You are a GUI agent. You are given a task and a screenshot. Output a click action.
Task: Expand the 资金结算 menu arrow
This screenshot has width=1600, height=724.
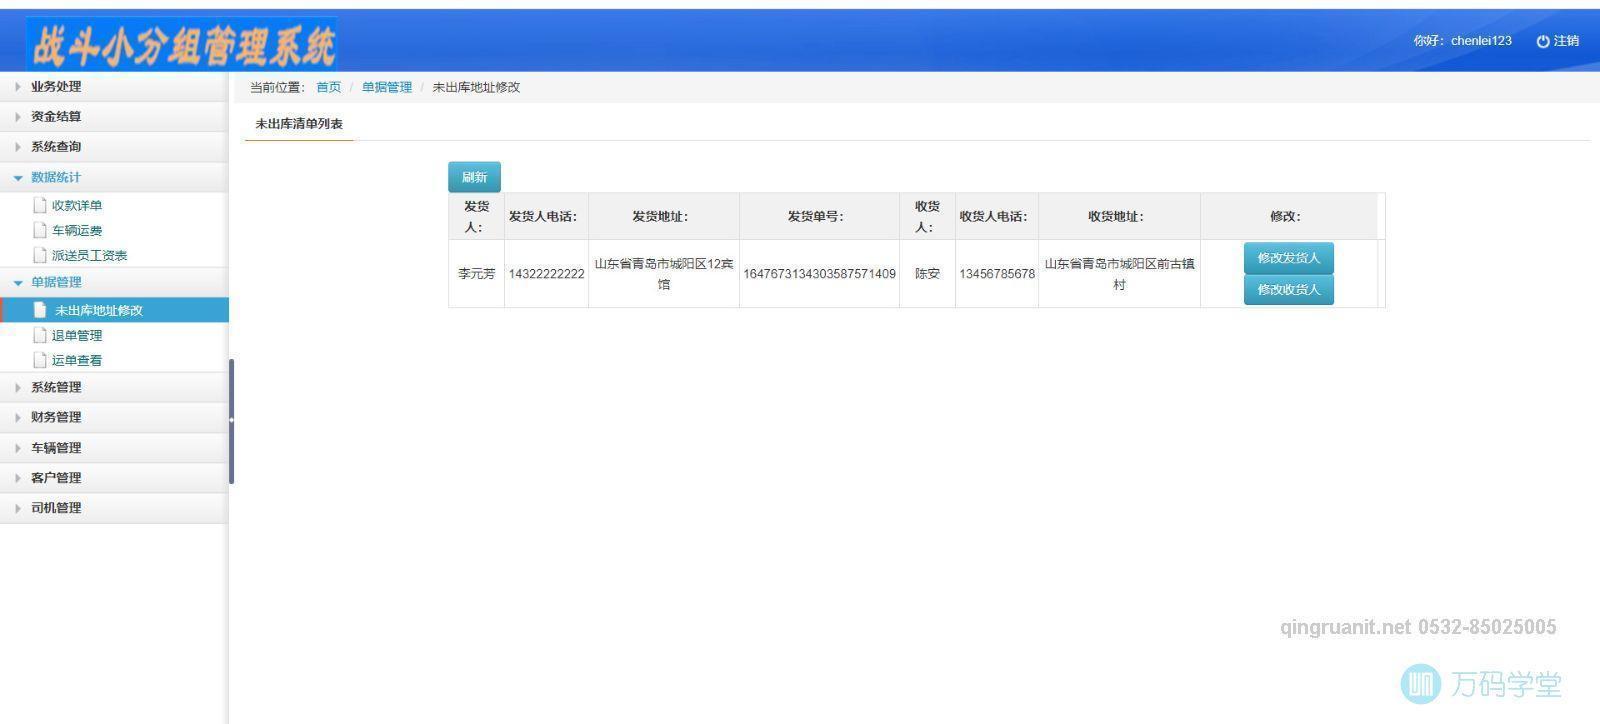pyautogui.click(x=17, y=117)
